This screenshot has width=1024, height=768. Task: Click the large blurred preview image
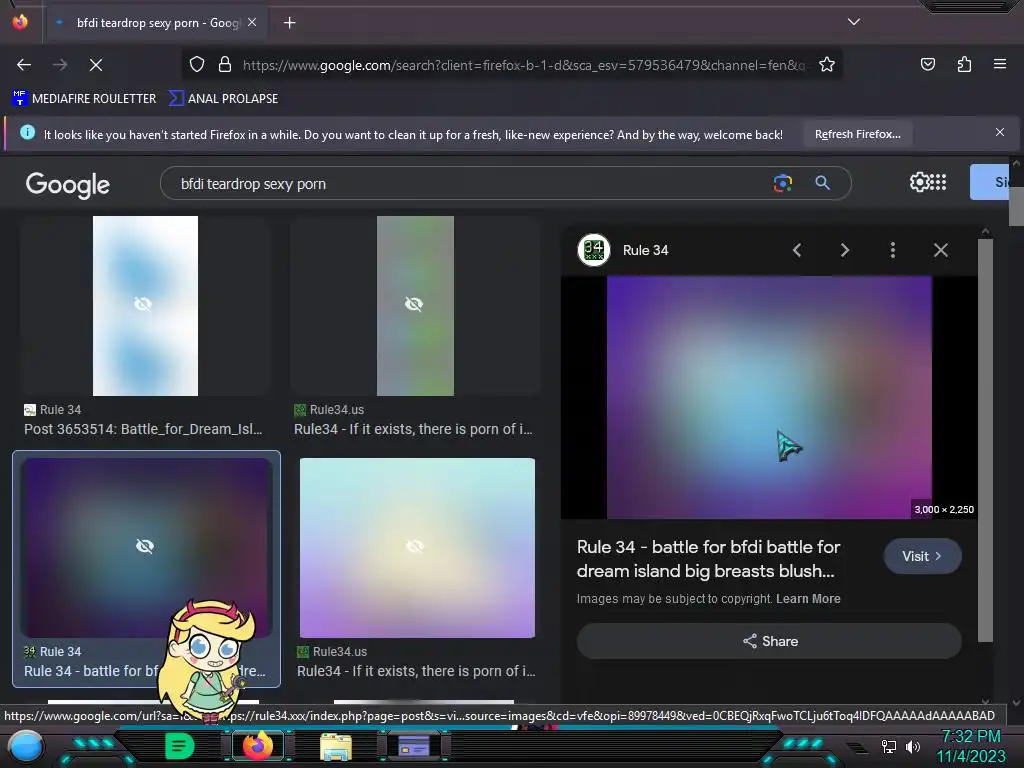769,397
